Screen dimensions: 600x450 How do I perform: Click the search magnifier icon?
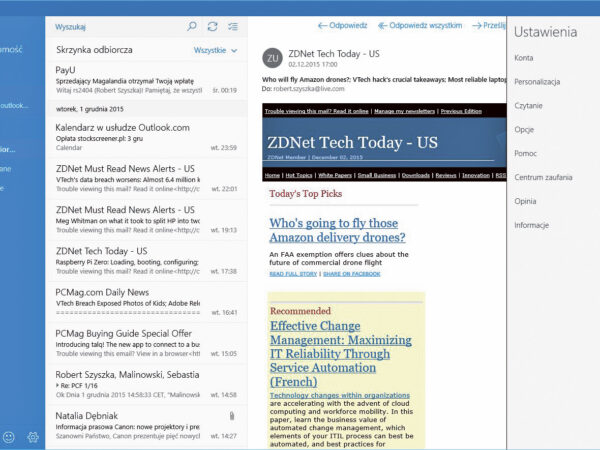[x=192, y=26]
